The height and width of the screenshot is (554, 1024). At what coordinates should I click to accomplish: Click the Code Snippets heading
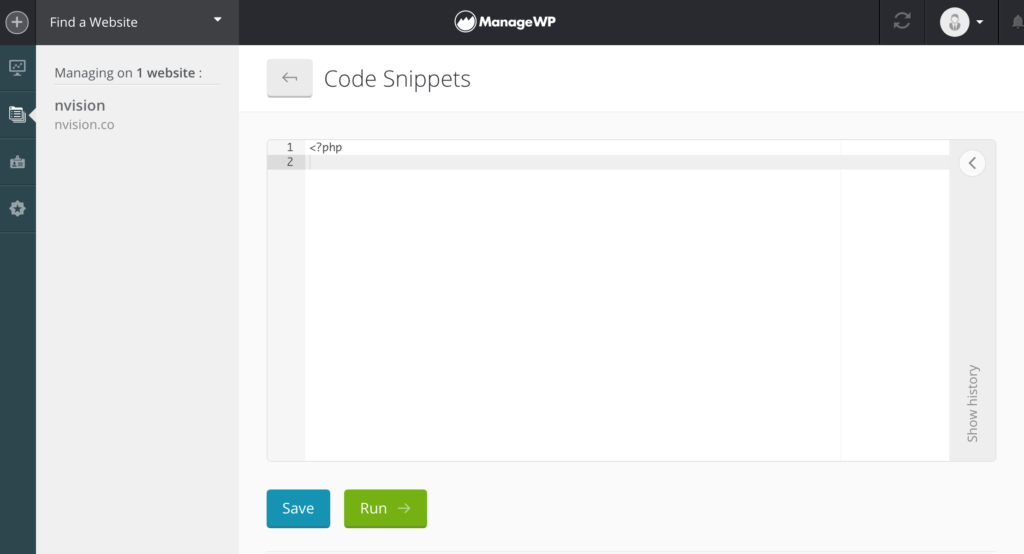click(397, 79)
